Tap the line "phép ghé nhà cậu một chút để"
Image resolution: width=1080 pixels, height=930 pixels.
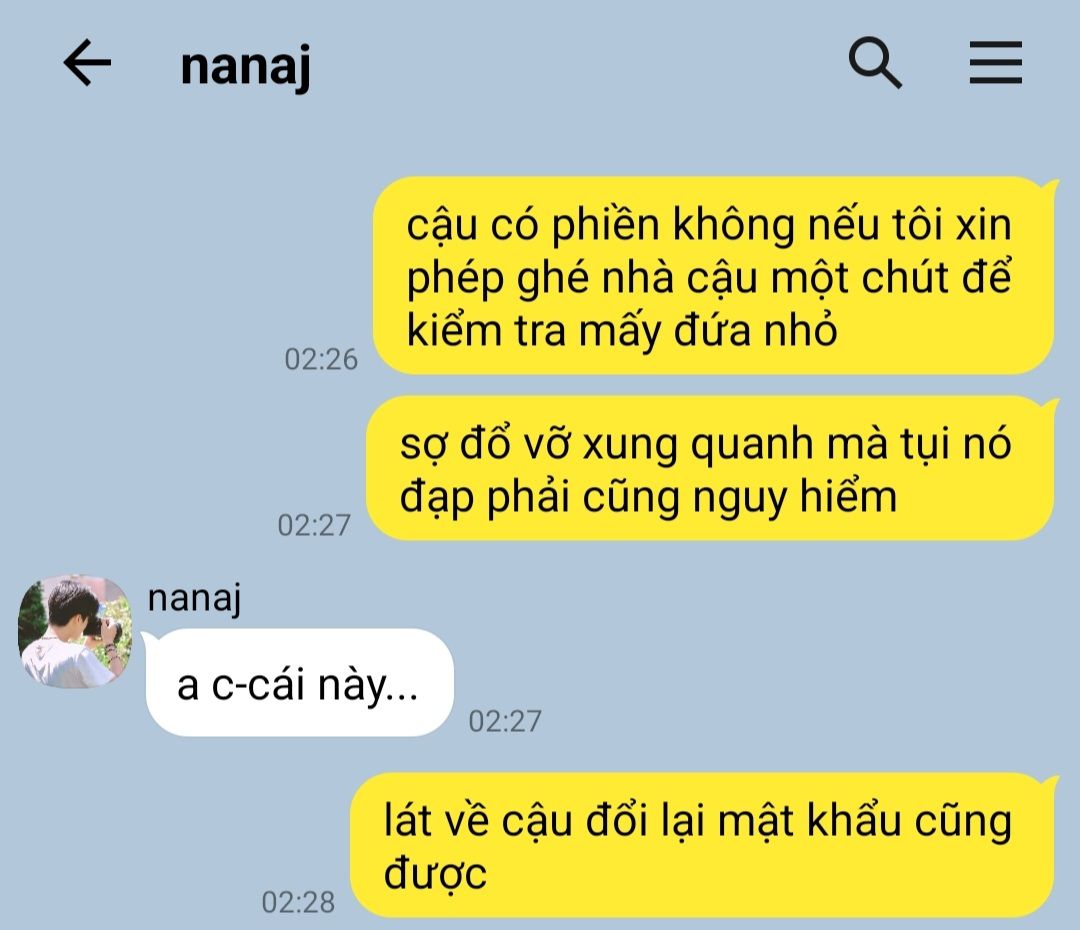click(x=709, y=278)
